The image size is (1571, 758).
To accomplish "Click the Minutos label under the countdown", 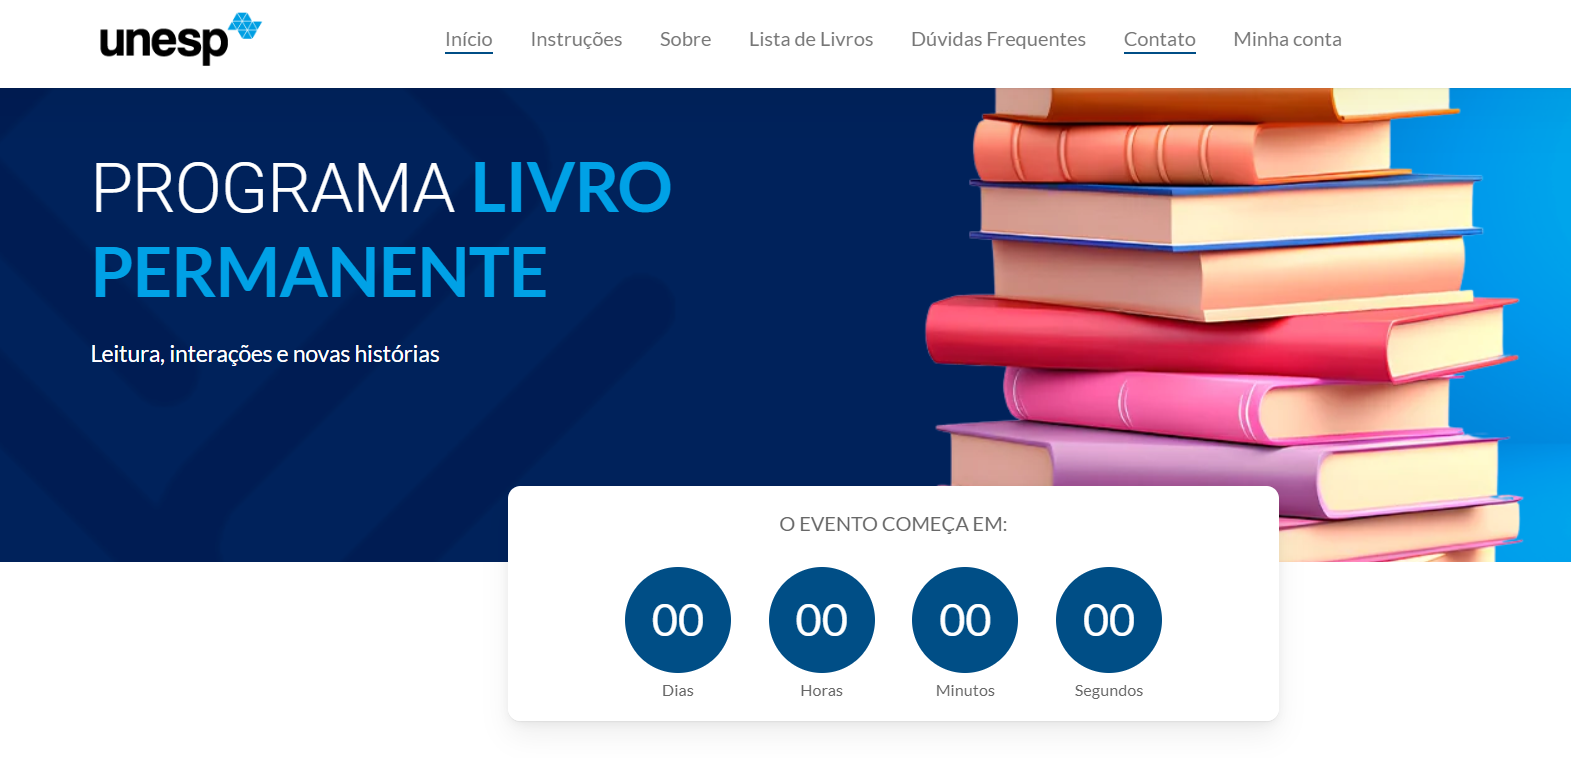I will coord(965,690).
